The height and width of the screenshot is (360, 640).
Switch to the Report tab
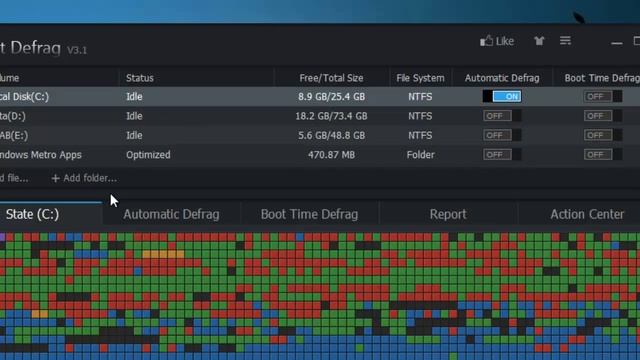448,214
